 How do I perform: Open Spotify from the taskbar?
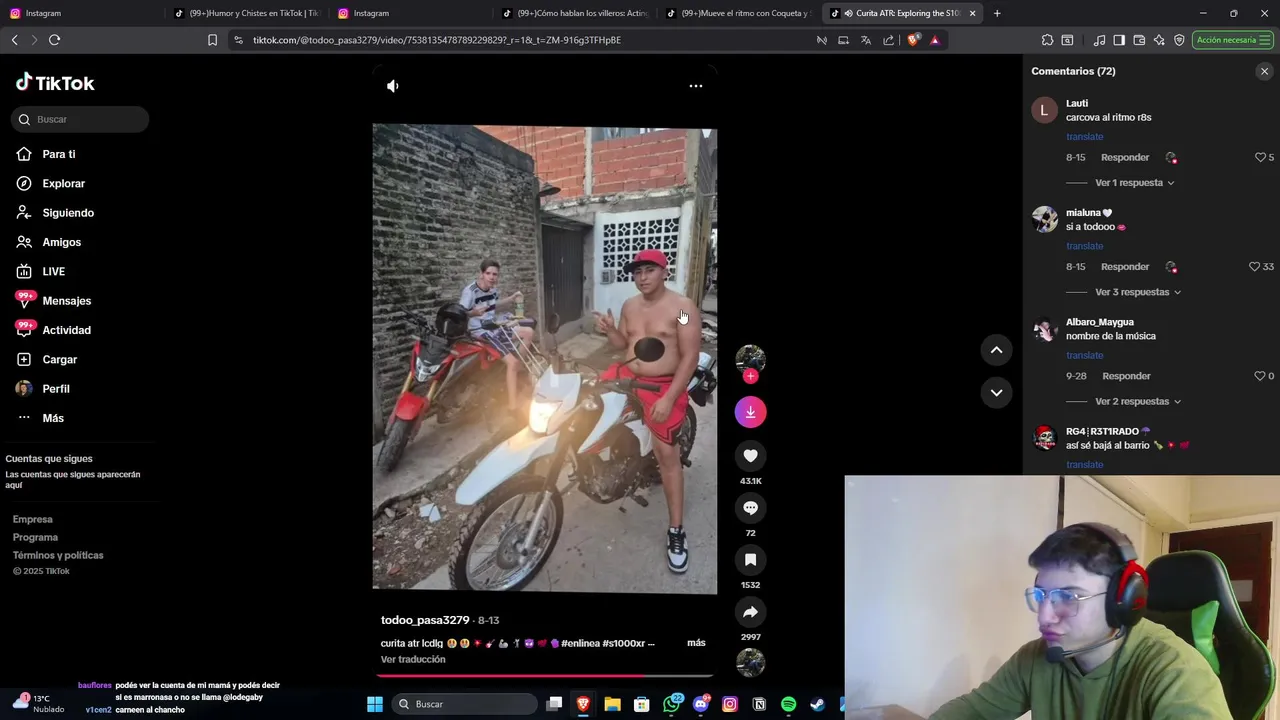(x=788, y=704)
